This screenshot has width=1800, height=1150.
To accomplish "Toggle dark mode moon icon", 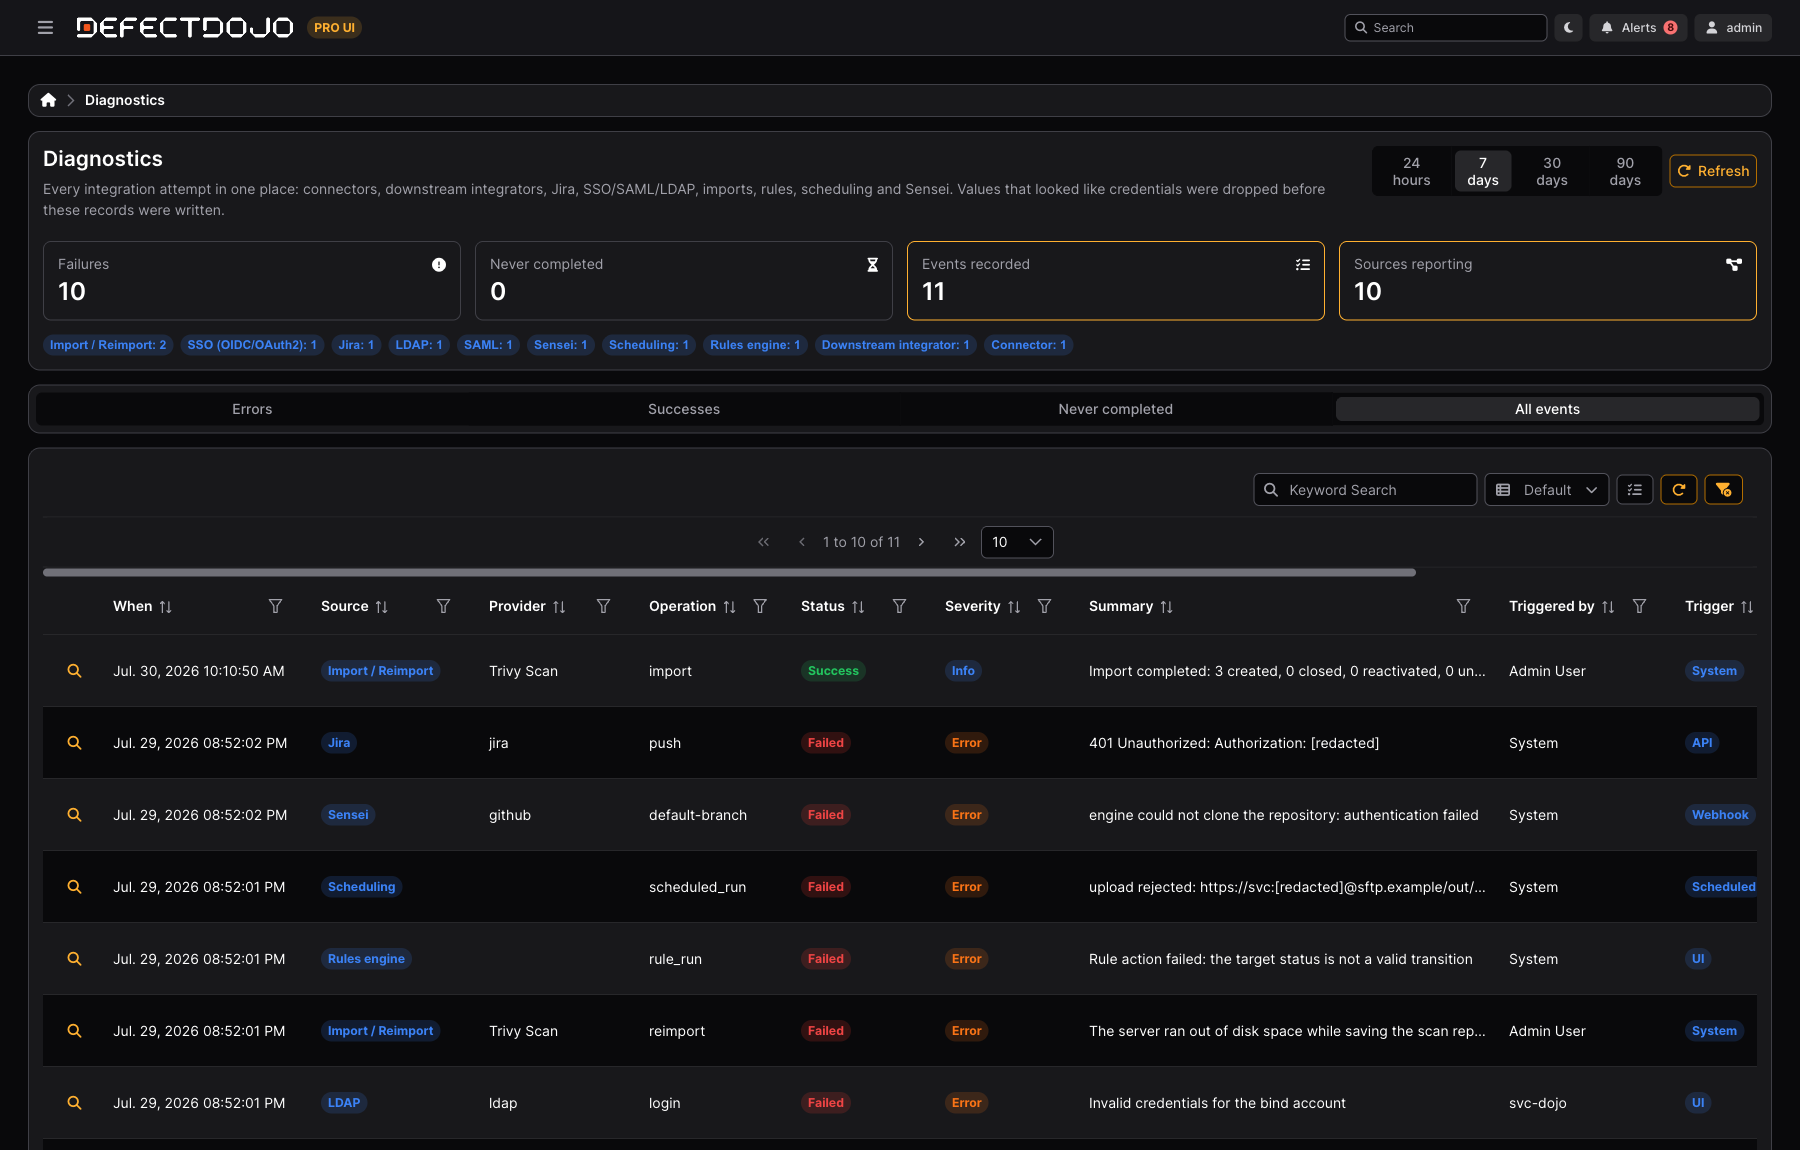I will pyautogui.click(x=1568, y=28).
